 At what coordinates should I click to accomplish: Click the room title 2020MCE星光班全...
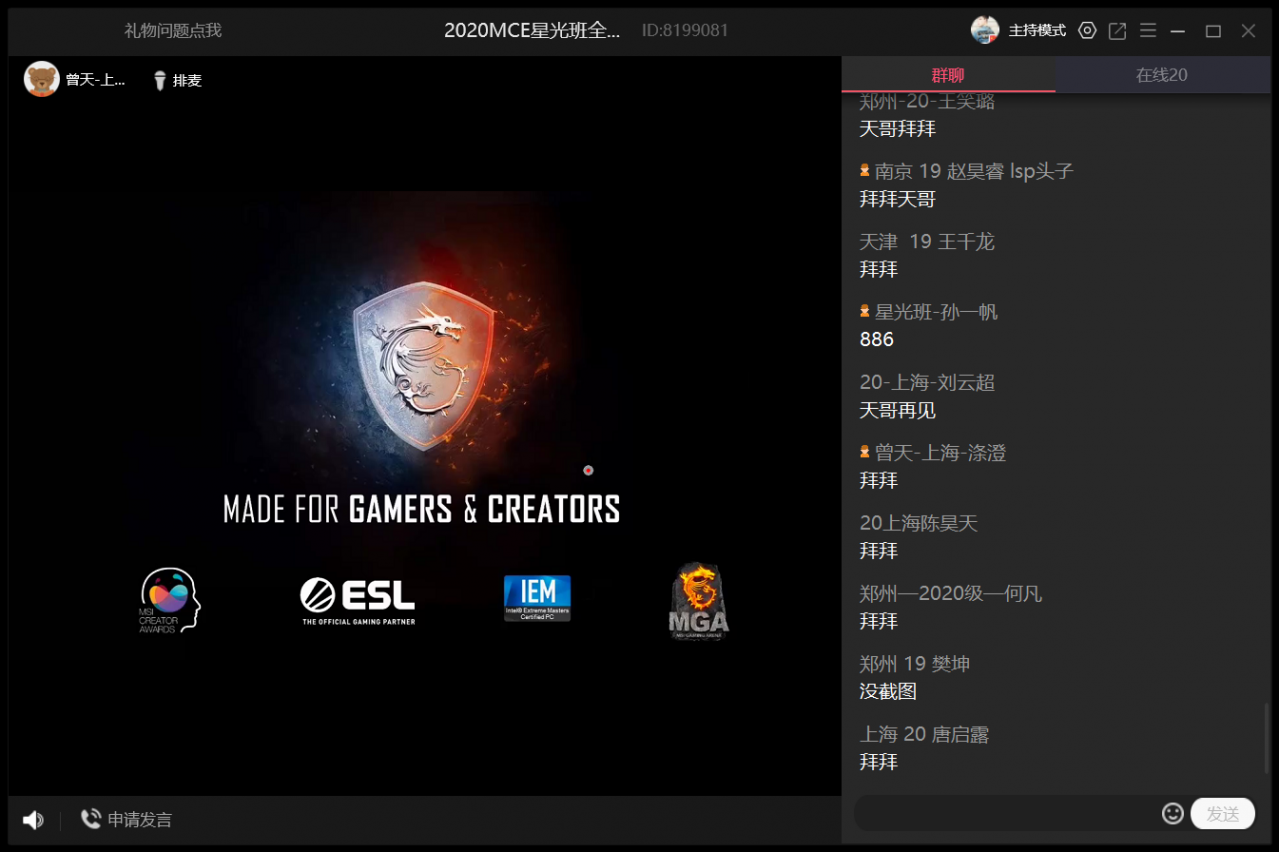(532, 30)
